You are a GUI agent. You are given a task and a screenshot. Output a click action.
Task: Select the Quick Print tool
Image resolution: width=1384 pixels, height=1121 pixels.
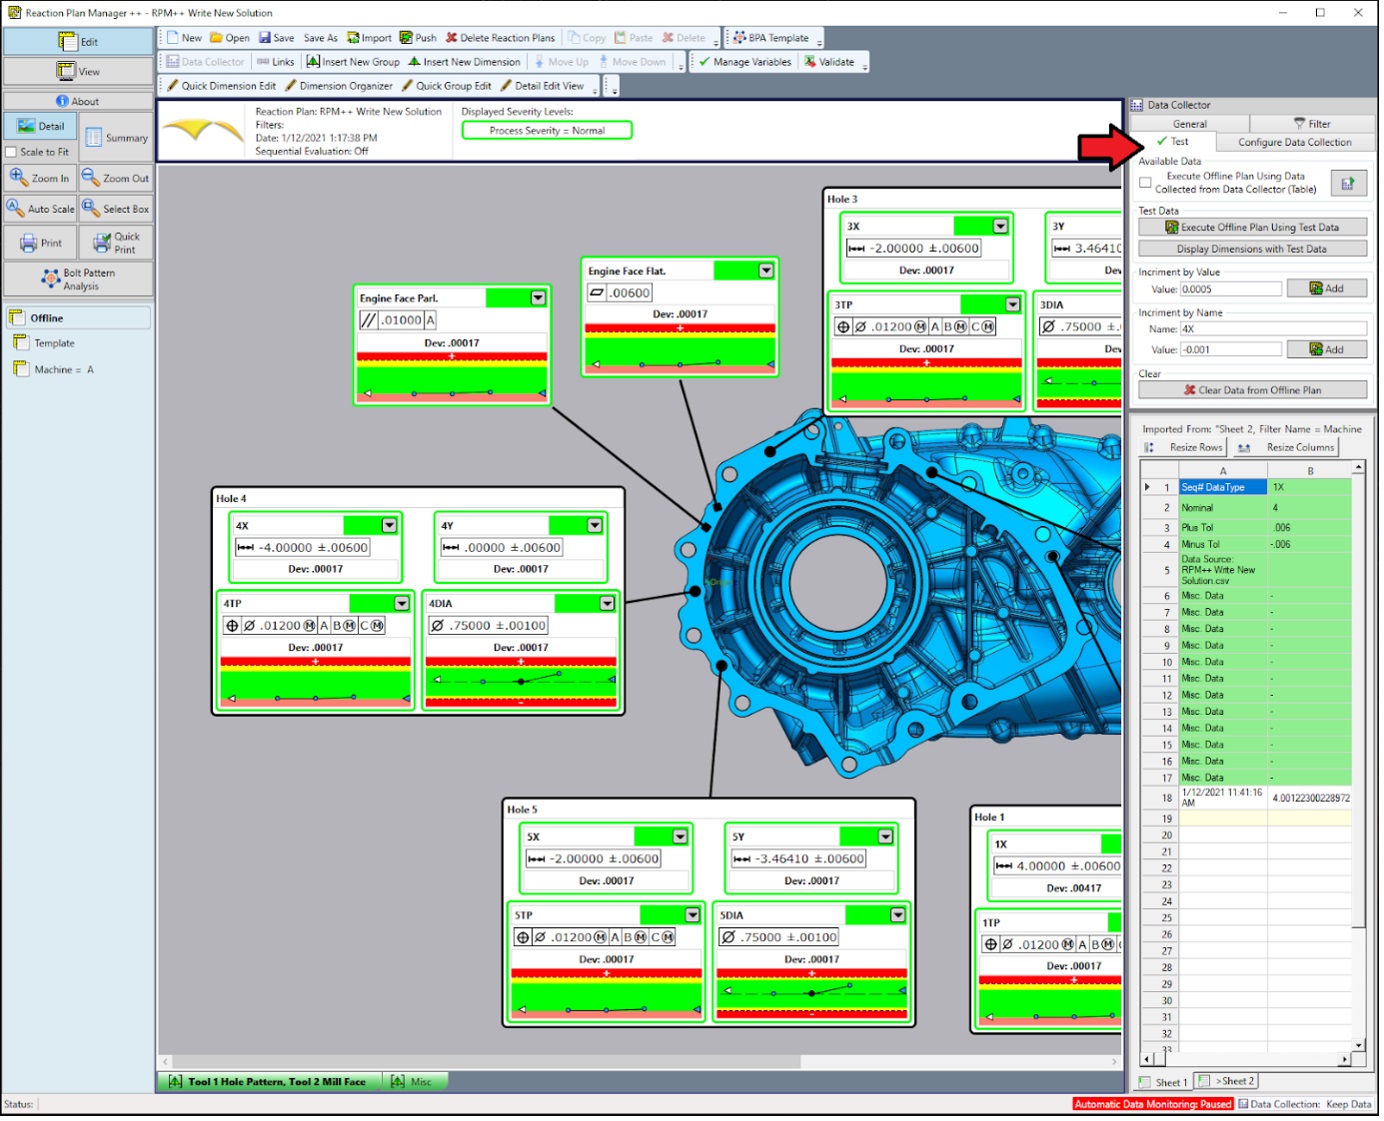[x=117, y=241]
